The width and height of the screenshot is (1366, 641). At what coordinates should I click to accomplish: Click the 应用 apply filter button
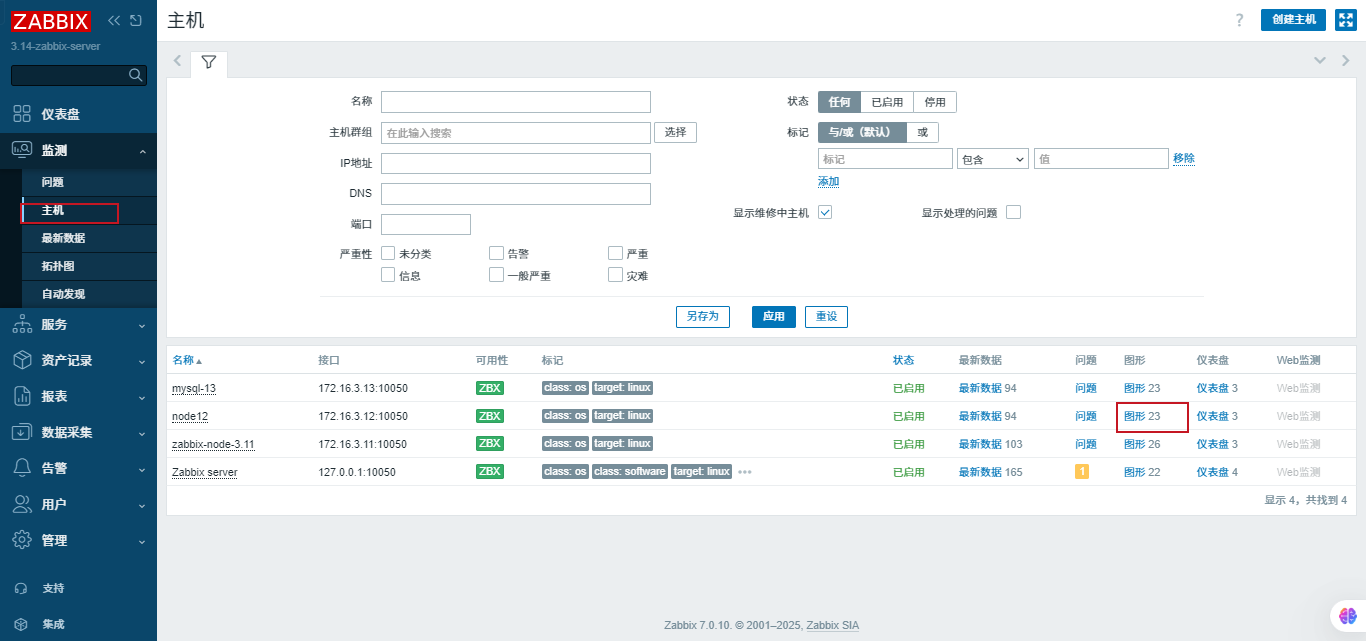click(774, 316)
